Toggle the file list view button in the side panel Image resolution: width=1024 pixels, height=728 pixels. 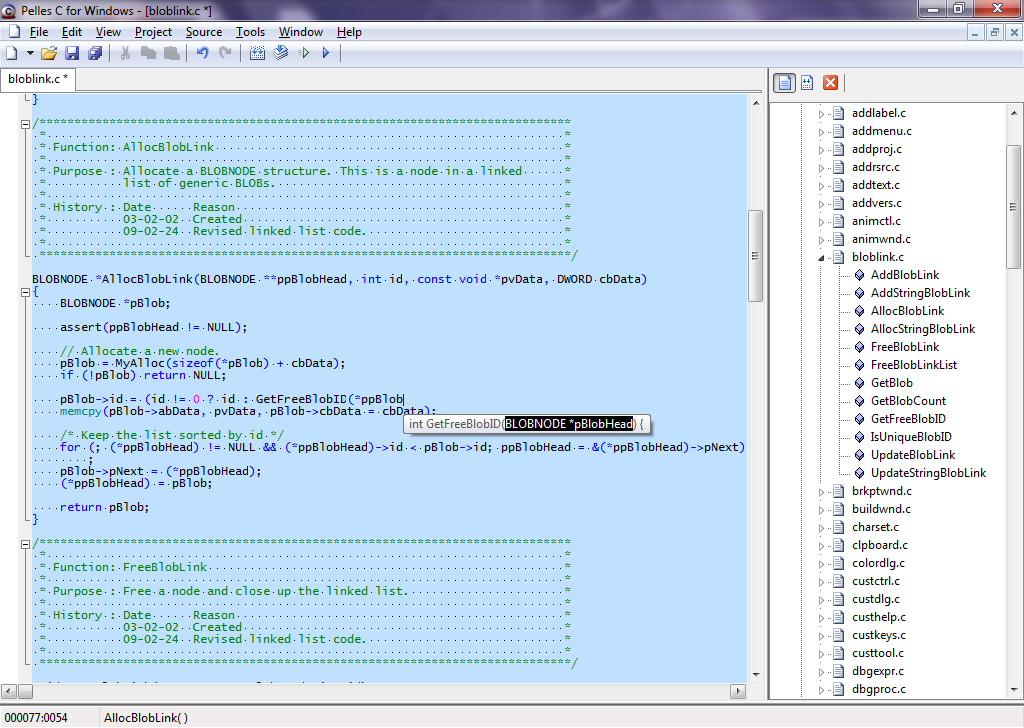tap(785, 82)
